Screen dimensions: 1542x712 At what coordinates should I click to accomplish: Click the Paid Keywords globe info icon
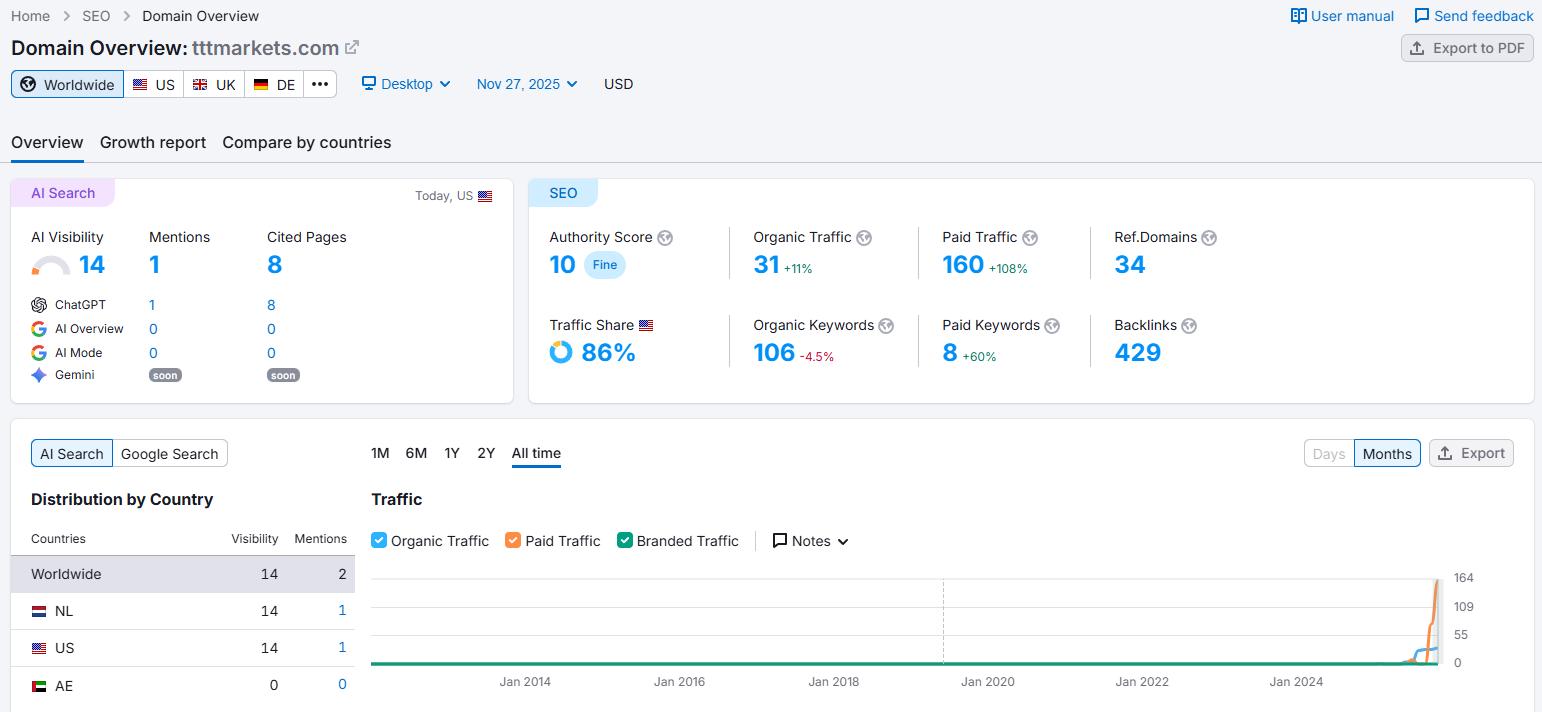[1052, 326]
